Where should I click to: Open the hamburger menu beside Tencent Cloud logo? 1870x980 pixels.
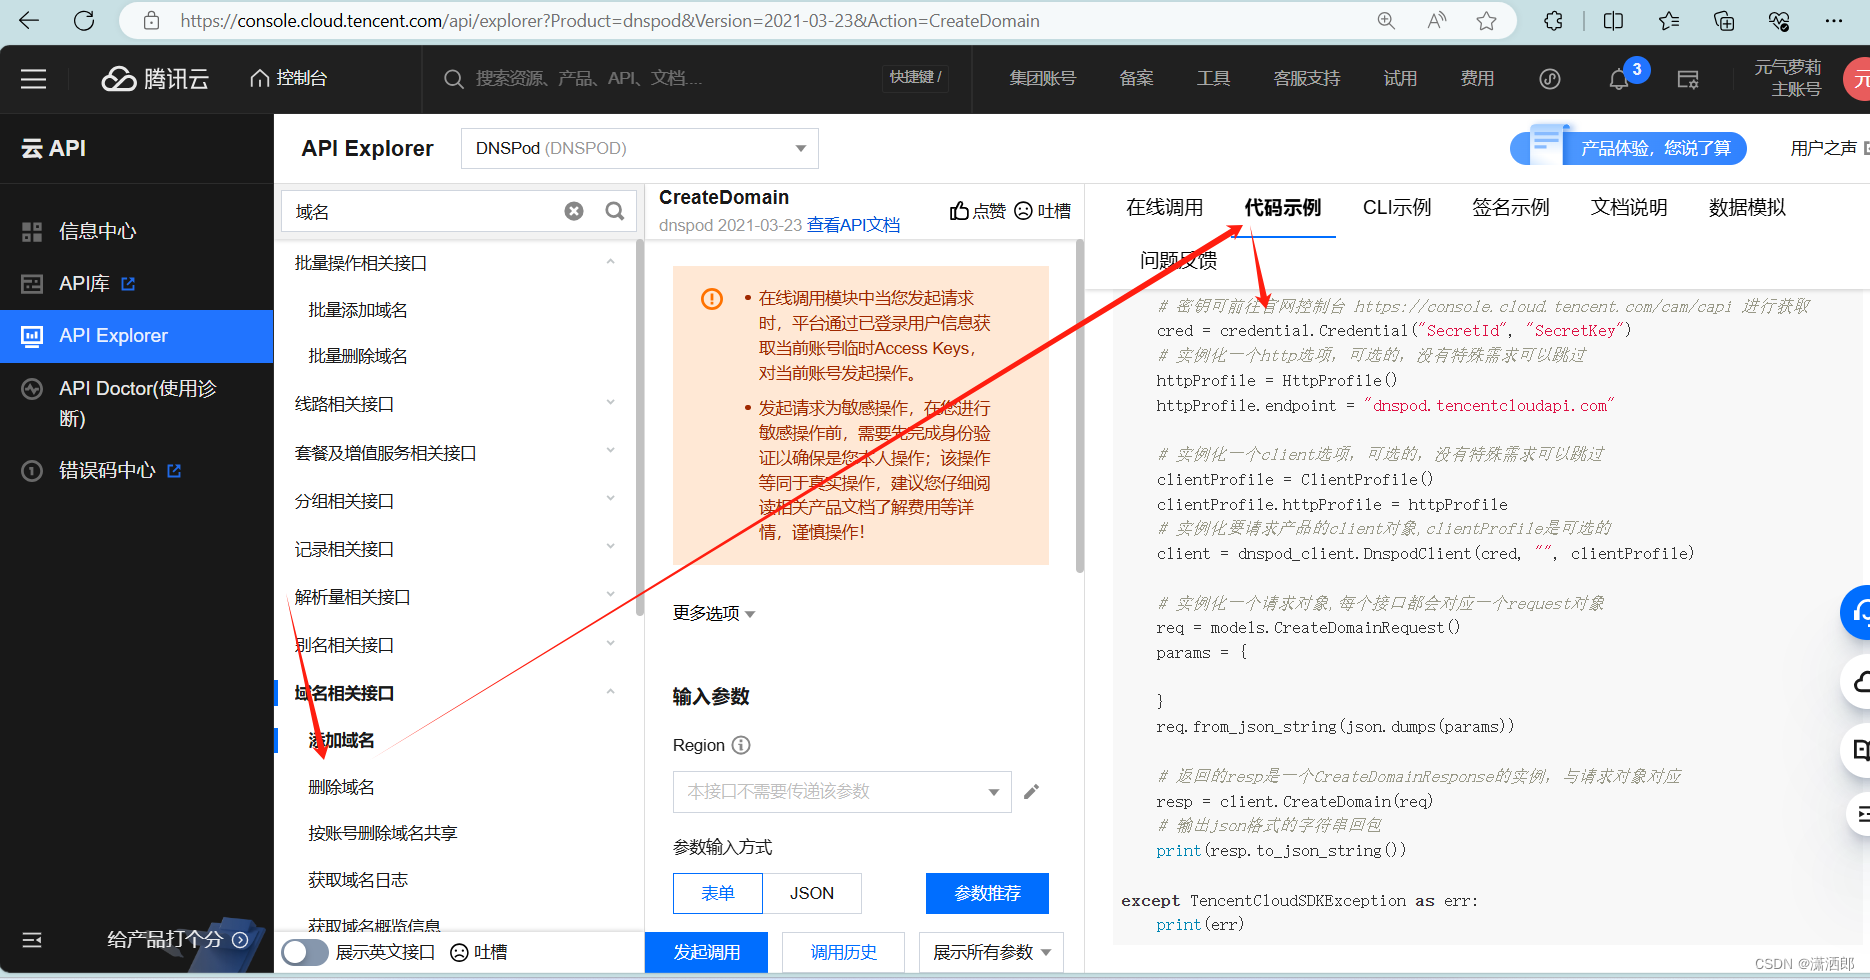point(34,79)
